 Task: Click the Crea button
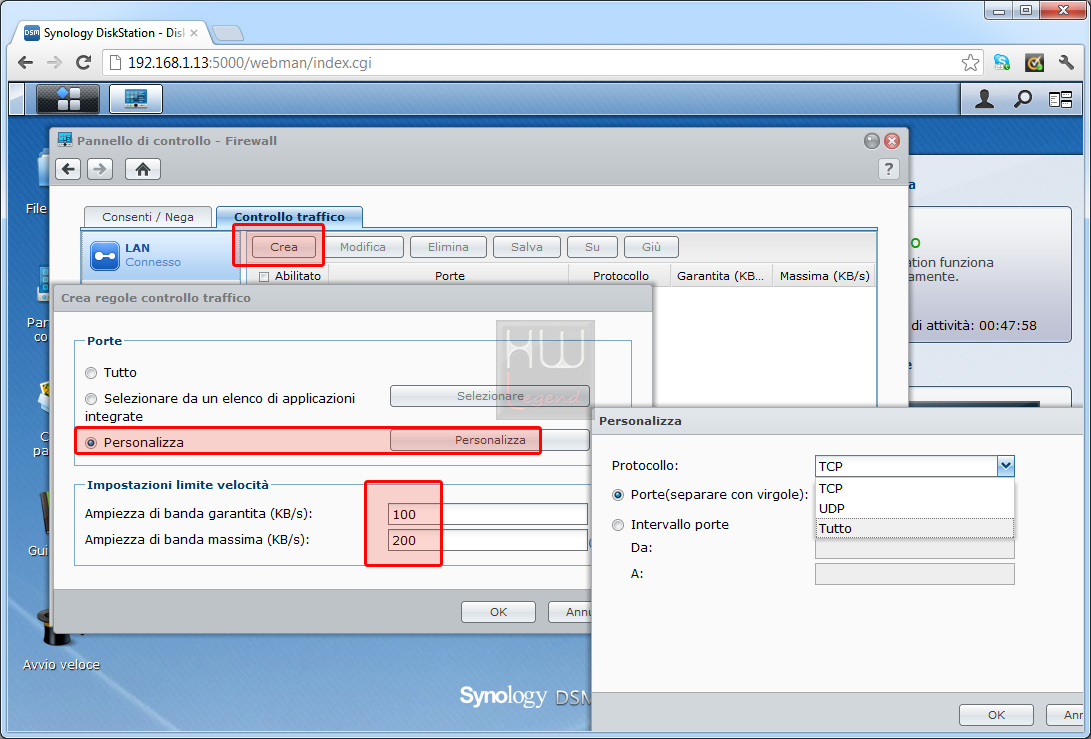[x=284, y=247]
